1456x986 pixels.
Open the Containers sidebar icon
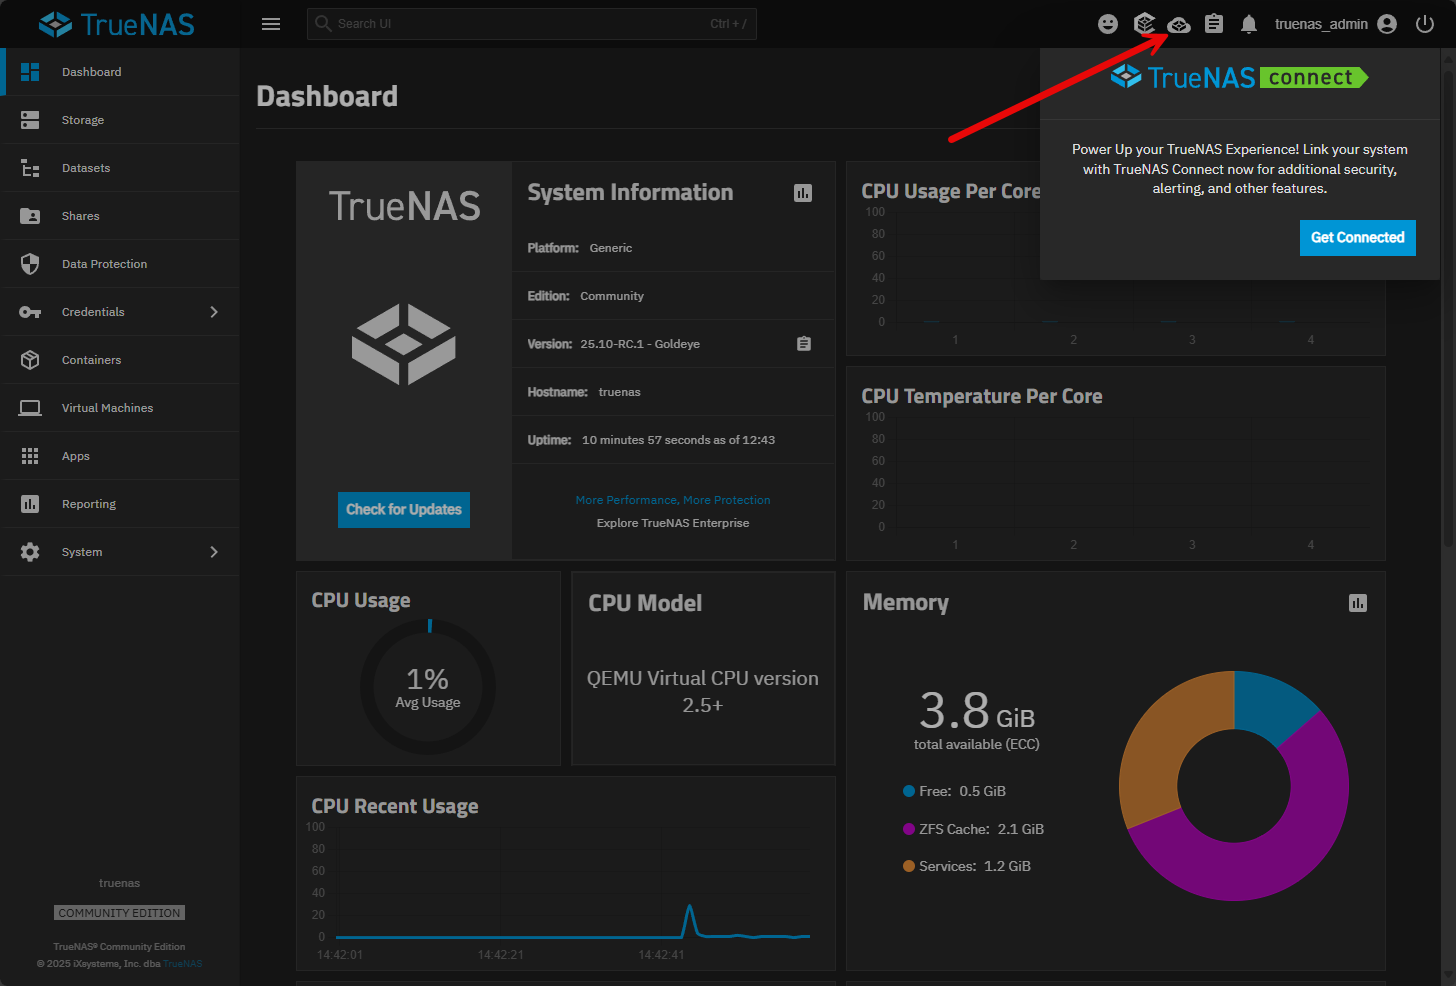(x=30, y=360)
